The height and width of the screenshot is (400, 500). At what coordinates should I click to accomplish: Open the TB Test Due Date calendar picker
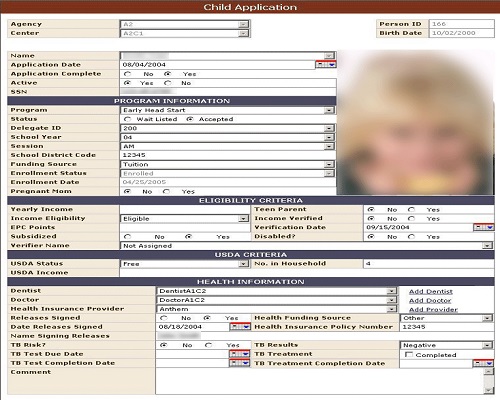click(x=240, y=354)
